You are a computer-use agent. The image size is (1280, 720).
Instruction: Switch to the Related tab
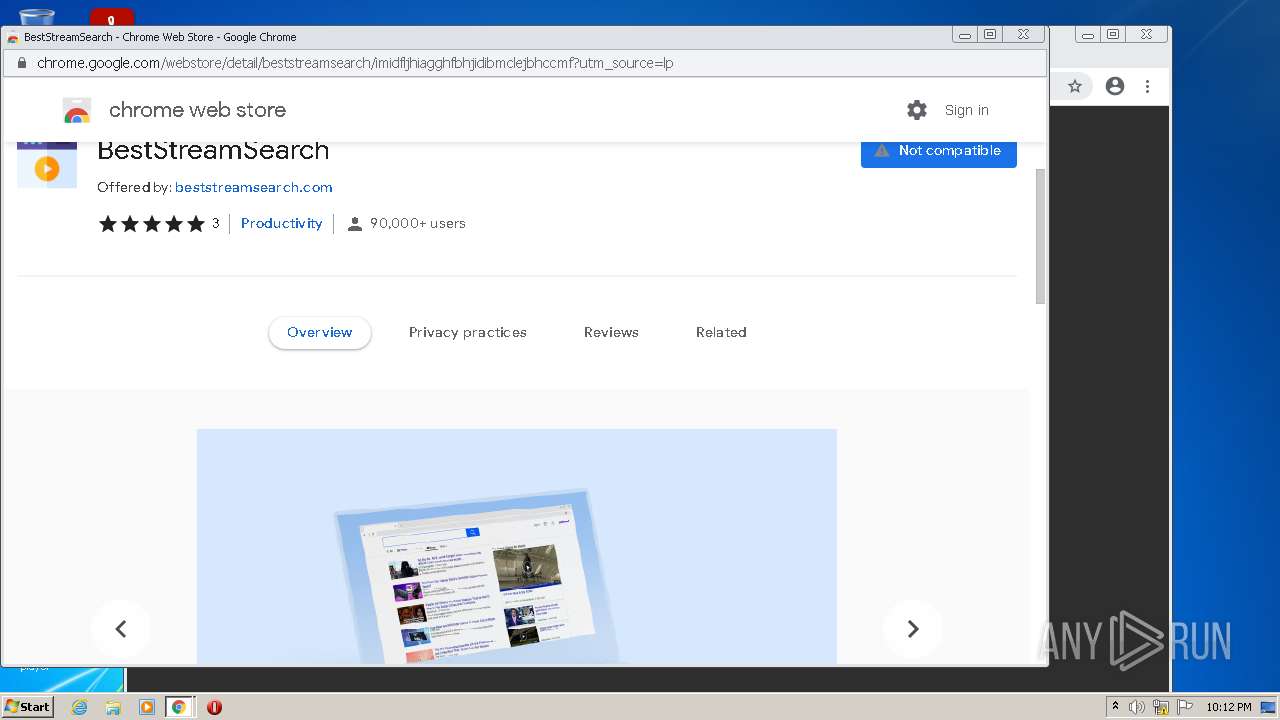721,332
